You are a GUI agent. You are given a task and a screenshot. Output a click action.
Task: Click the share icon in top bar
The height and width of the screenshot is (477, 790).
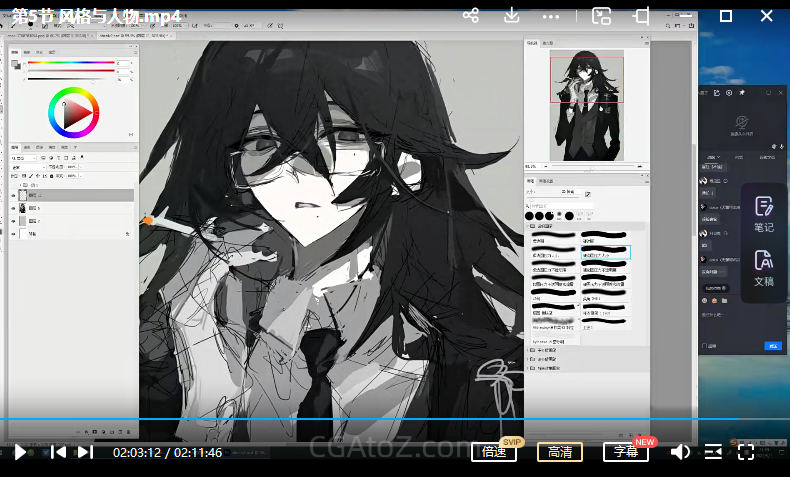click(471, 16)
